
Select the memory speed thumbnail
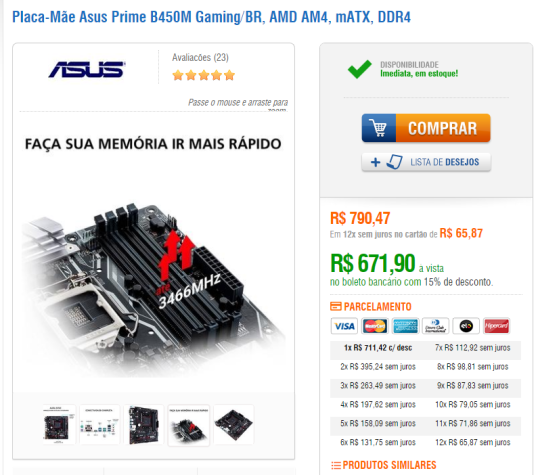(188, 426)
